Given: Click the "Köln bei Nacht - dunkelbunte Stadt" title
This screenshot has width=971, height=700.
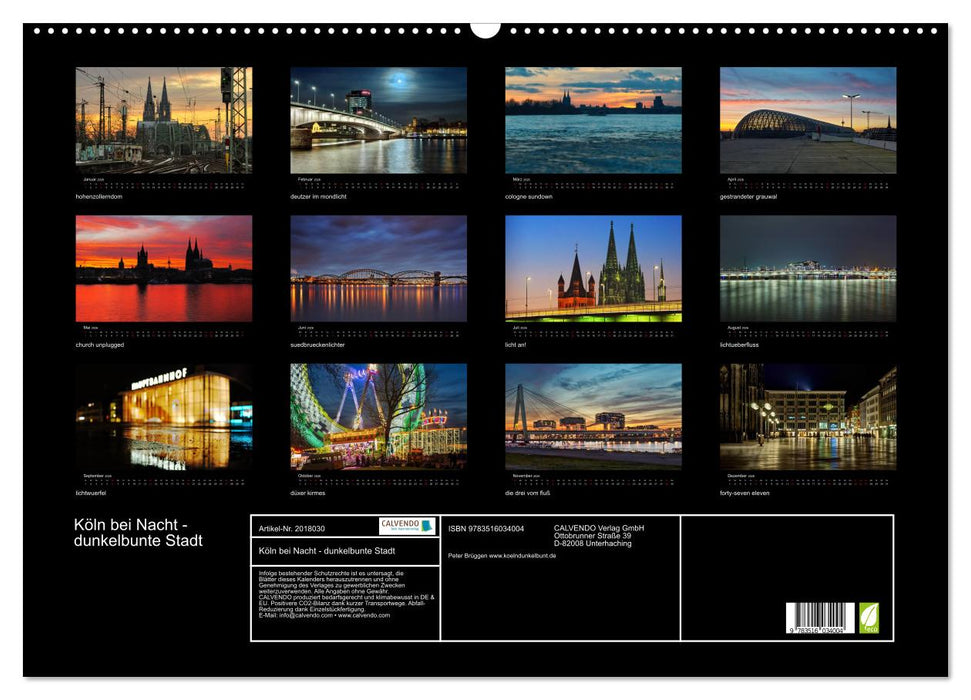Looking at the screenshot, I should pyautogui.click(x=328, y=551).
